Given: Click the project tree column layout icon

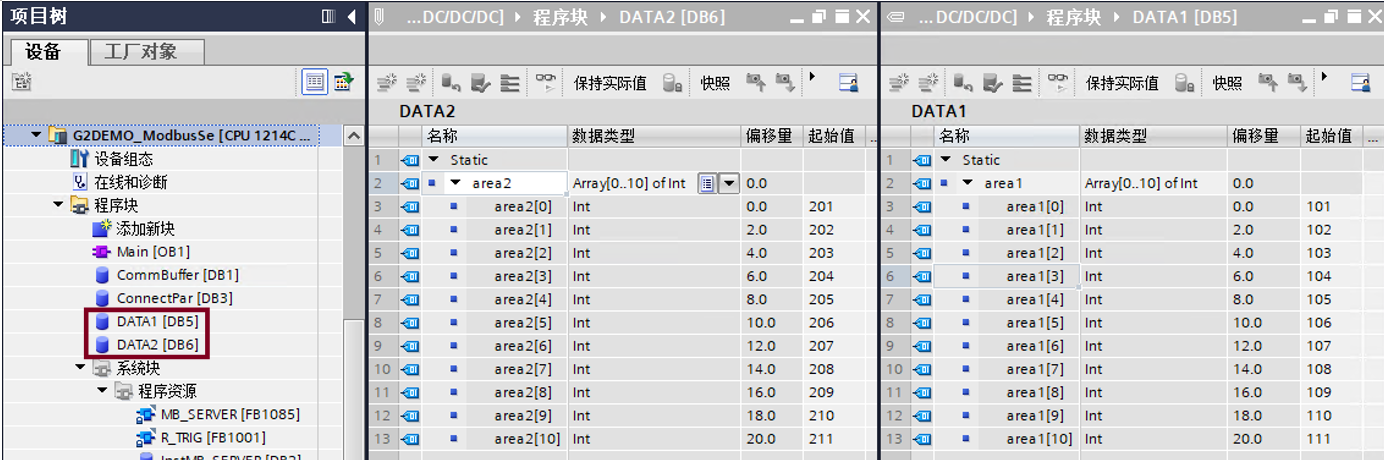Looking at the screenshot, I should pyautogui.click(x=329, y=17).
